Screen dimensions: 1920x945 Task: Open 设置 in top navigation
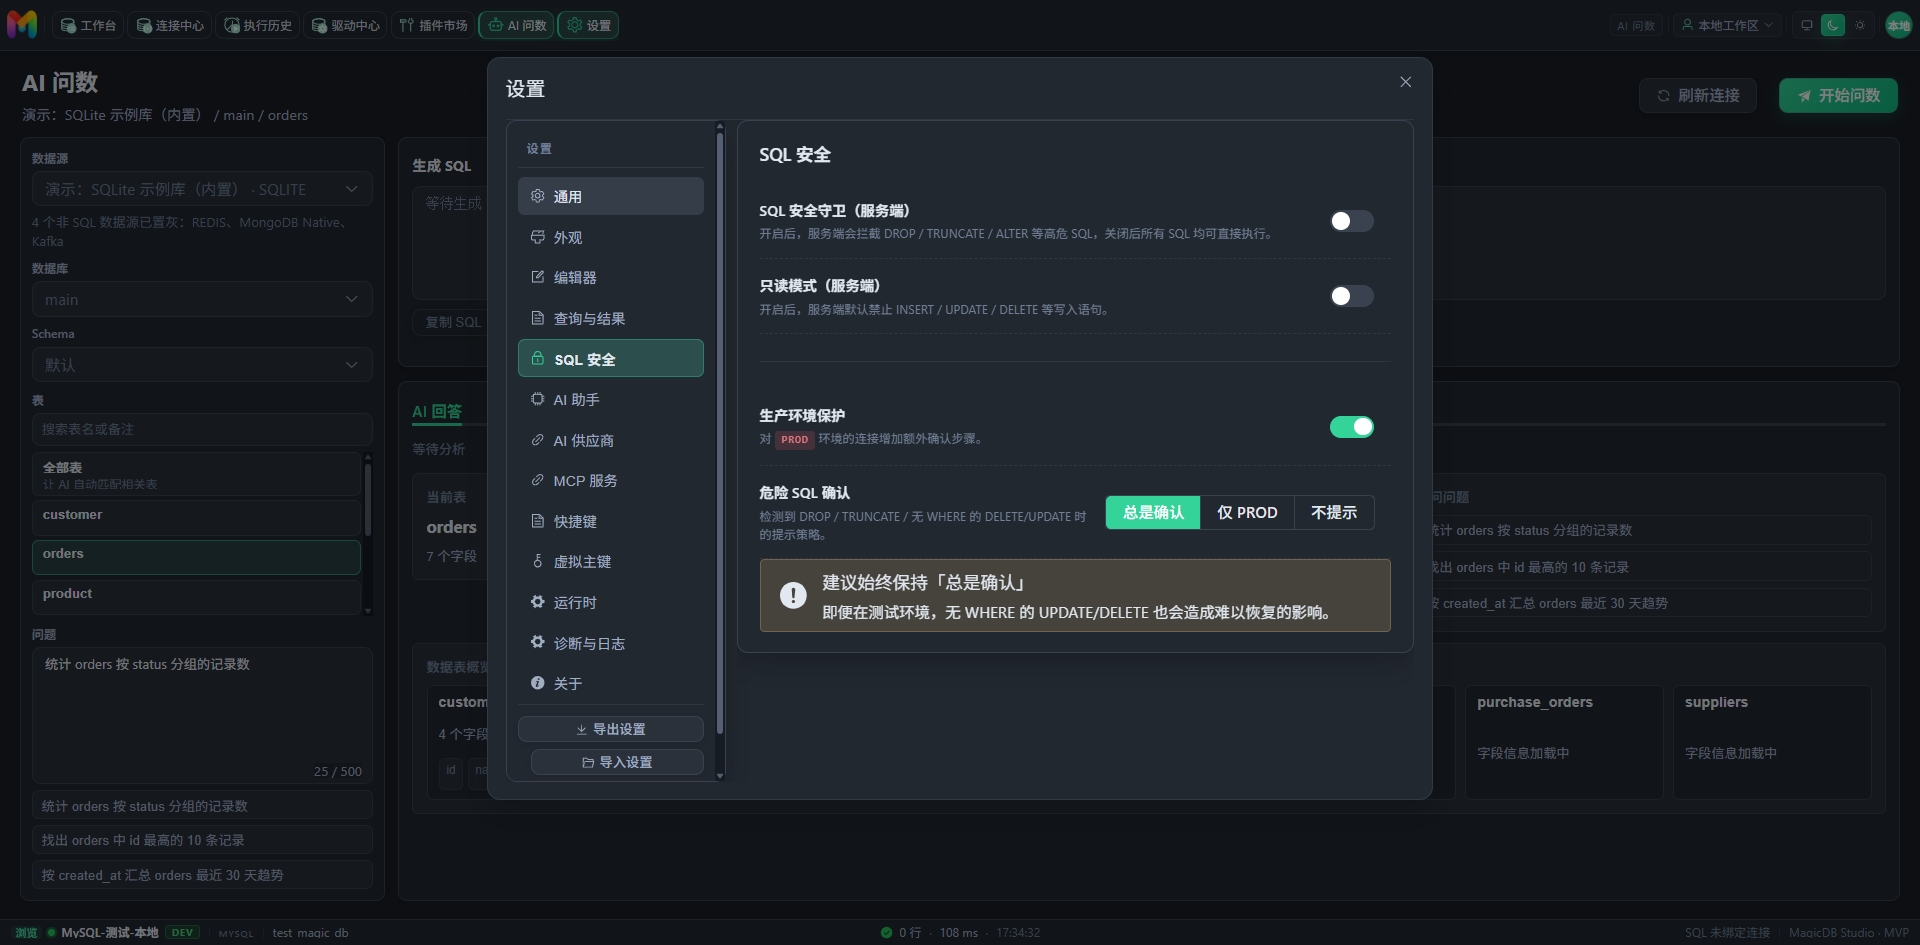(588, 25)
